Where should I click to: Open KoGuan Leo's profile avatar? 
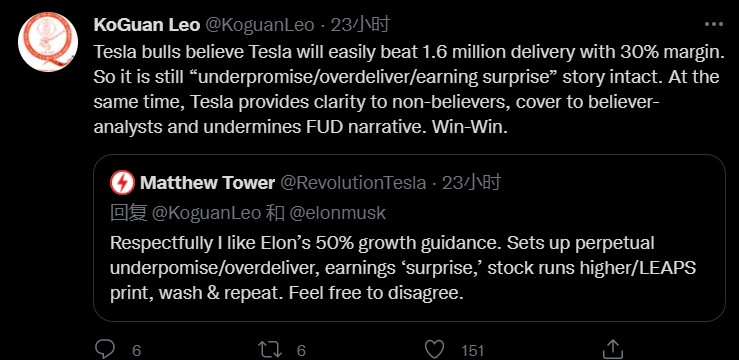(48, 41)
